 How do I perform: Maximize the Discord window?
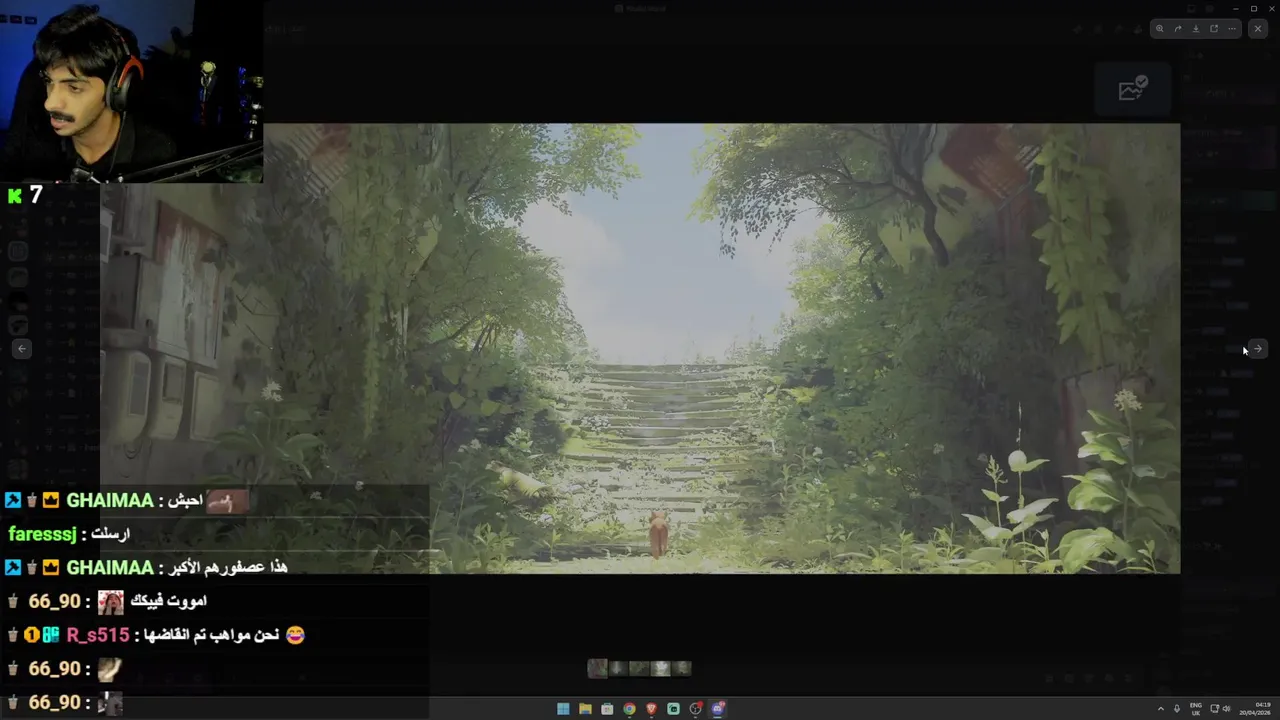(x=1254, y=8)
